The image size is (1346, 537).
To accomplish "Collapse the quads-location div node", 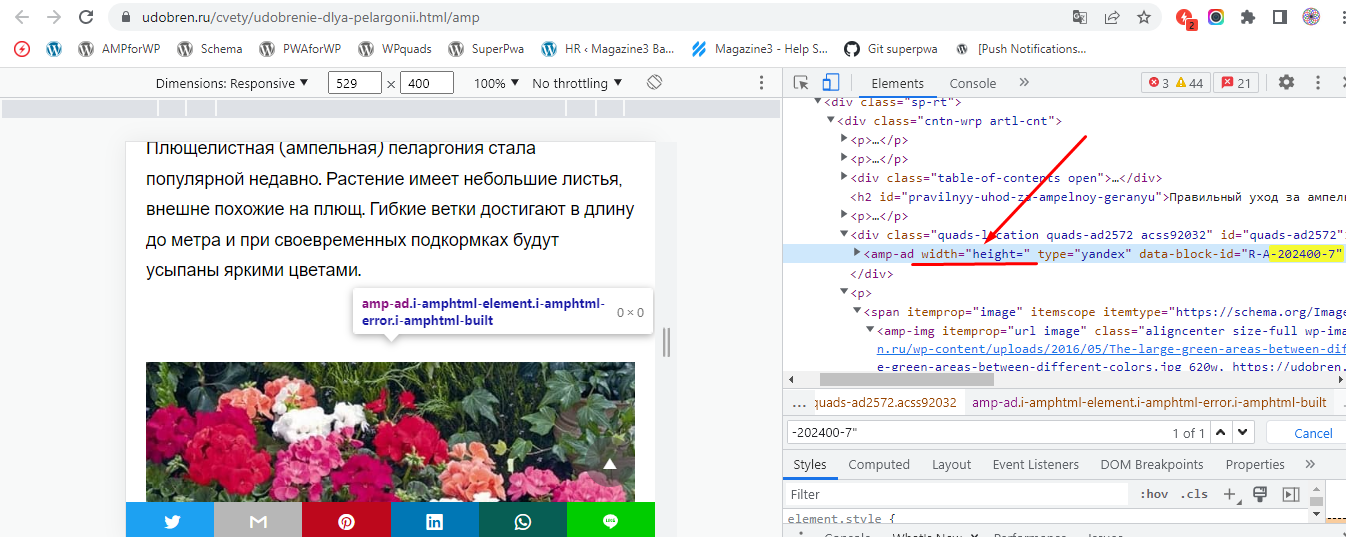I will point(843,235).
